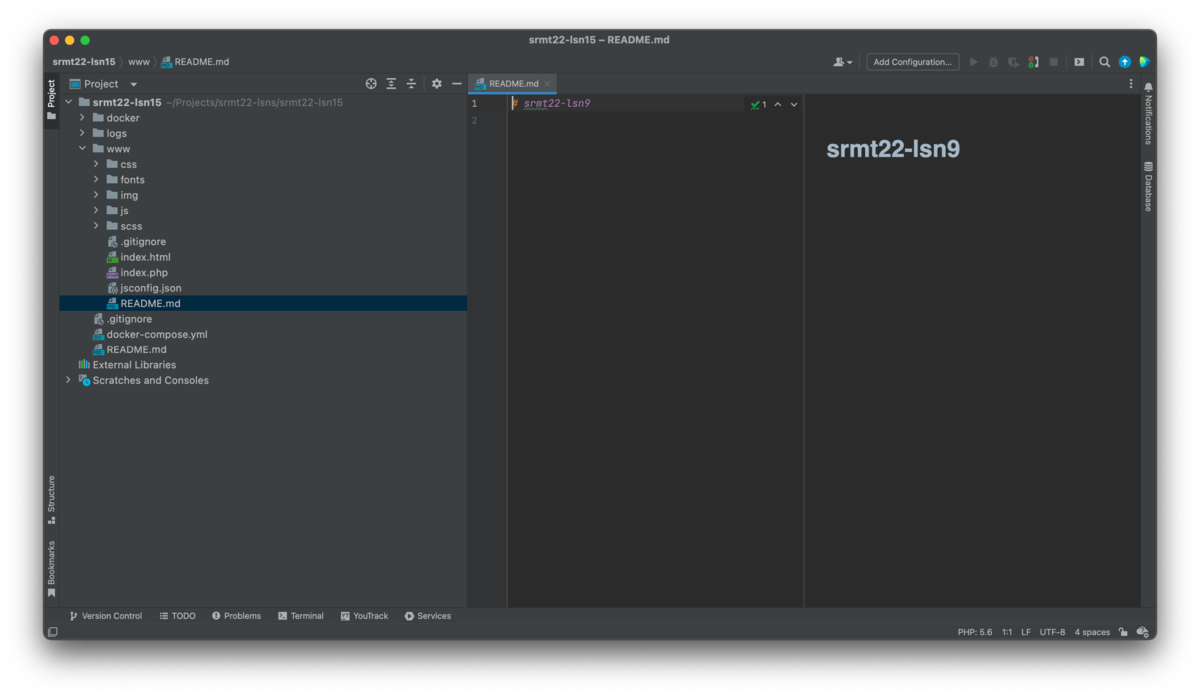Viewport: 1200px width, 697px height.
Task: Open Notifications bell tool window
Action: [x=1148, y=114]
